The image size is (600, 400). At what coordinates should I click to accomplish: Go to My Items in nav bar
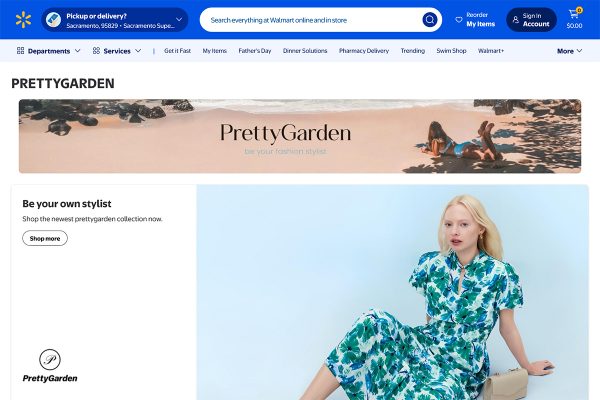(215, 51)
